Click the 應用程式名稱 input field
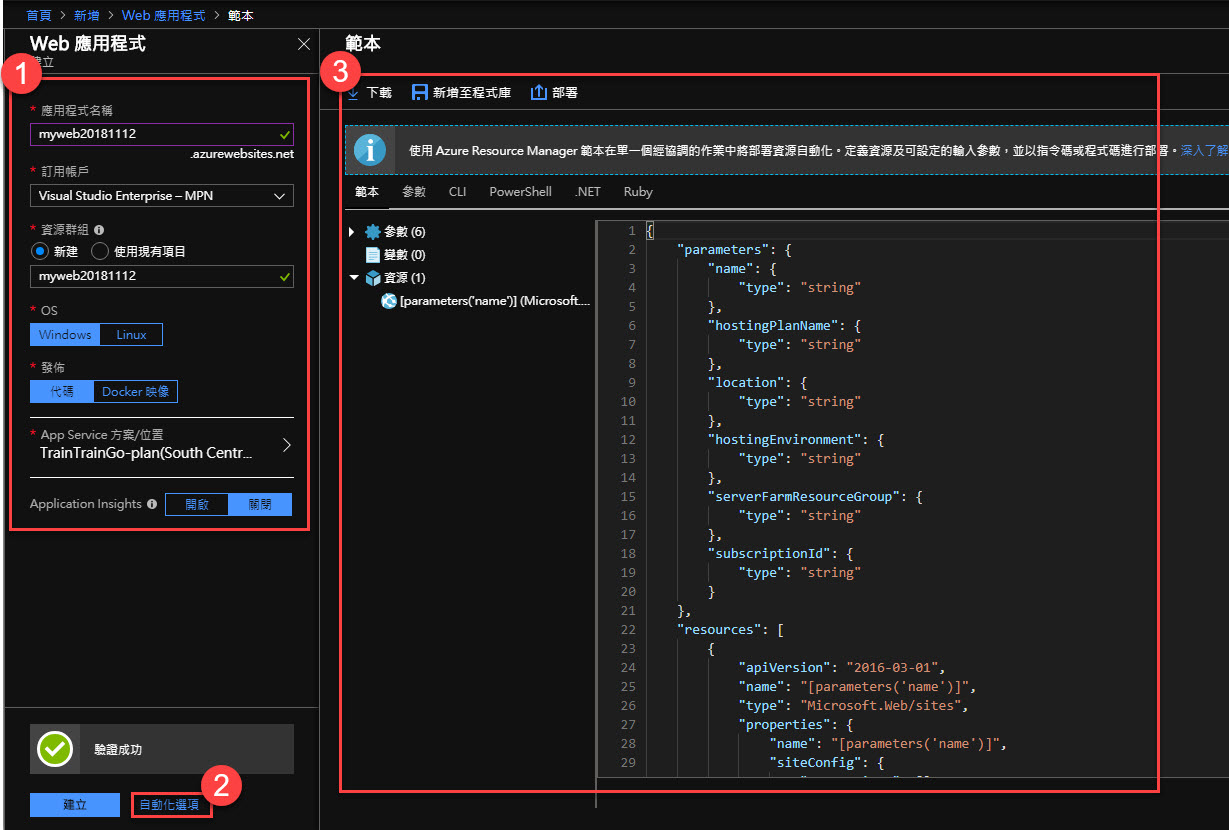This screenshot has width=1229, height=830. click(x=162, y=134)
